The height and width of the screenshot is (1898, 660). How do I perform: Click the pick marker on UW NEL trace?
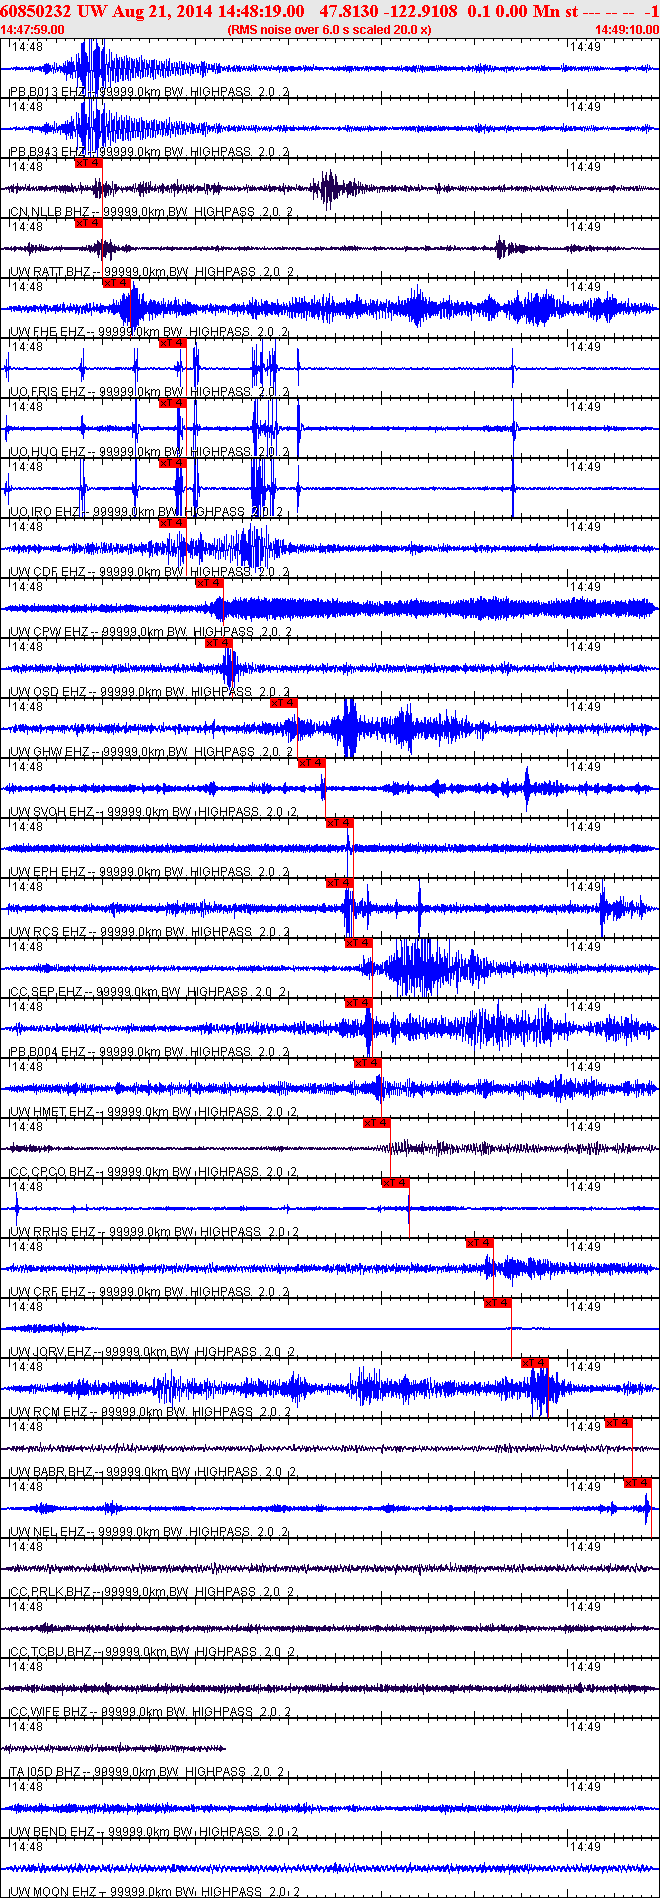(638, 1483)
